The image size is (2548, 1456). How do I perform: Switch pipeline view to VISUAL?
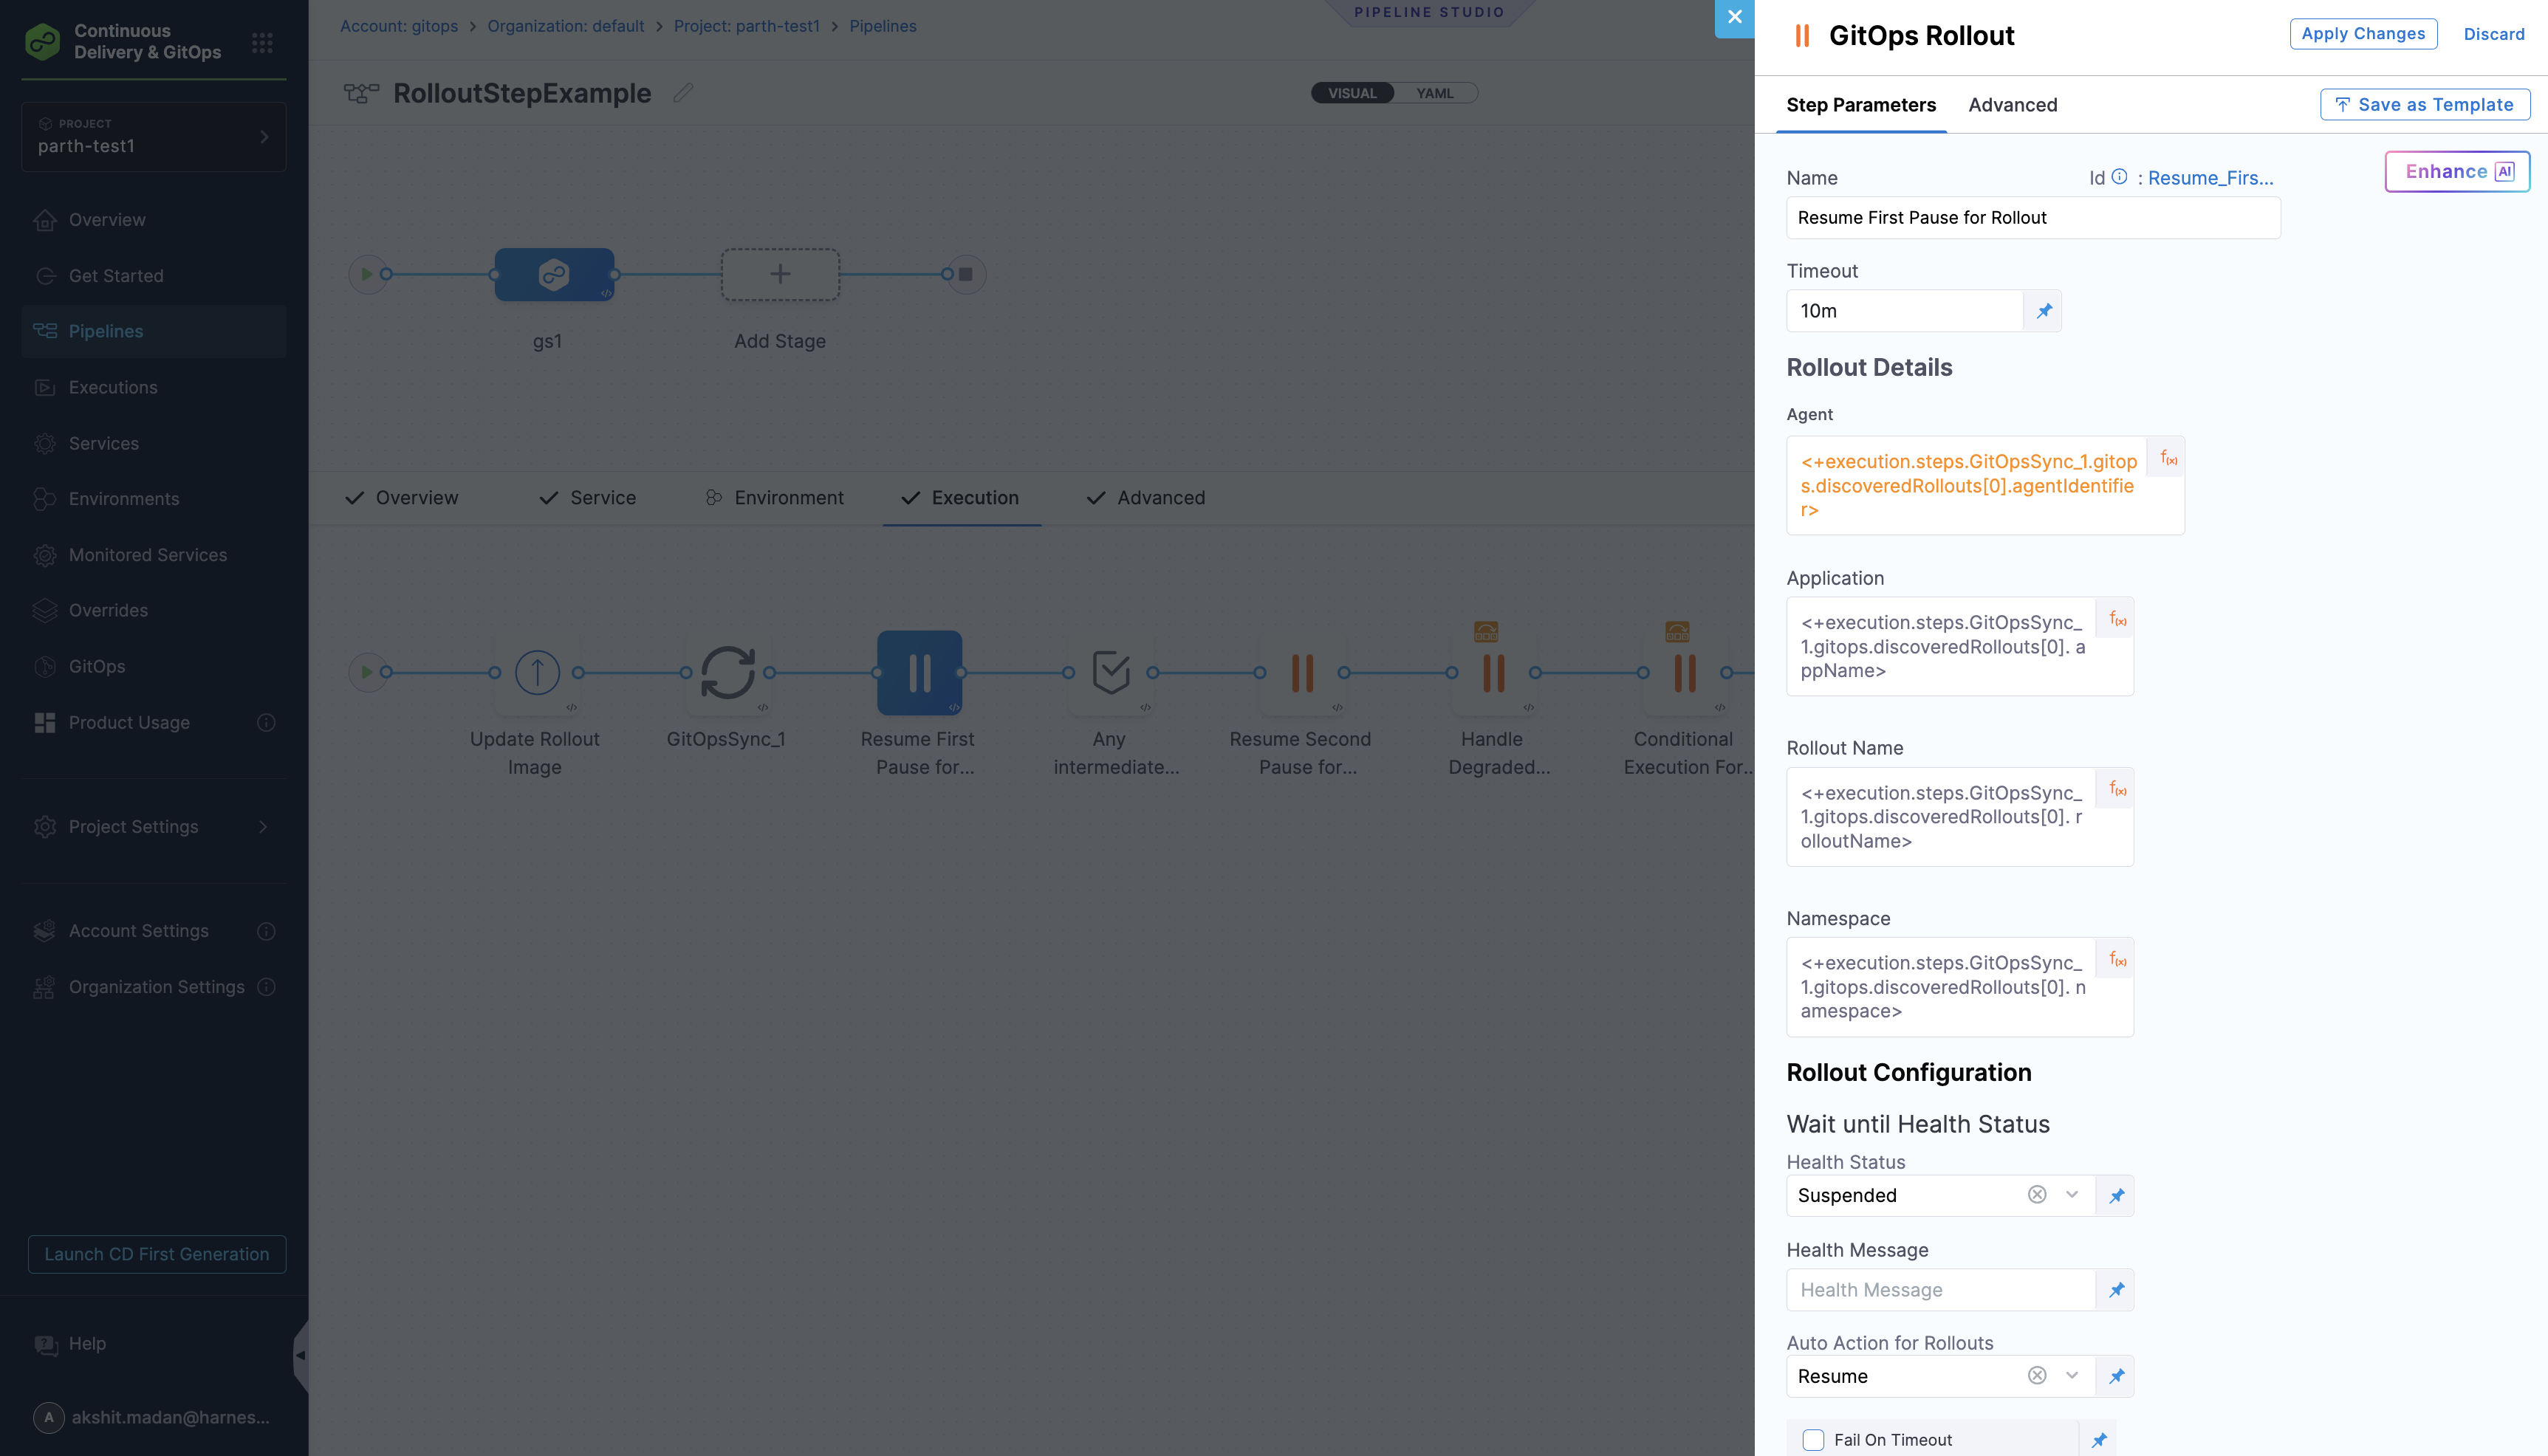1352,93
